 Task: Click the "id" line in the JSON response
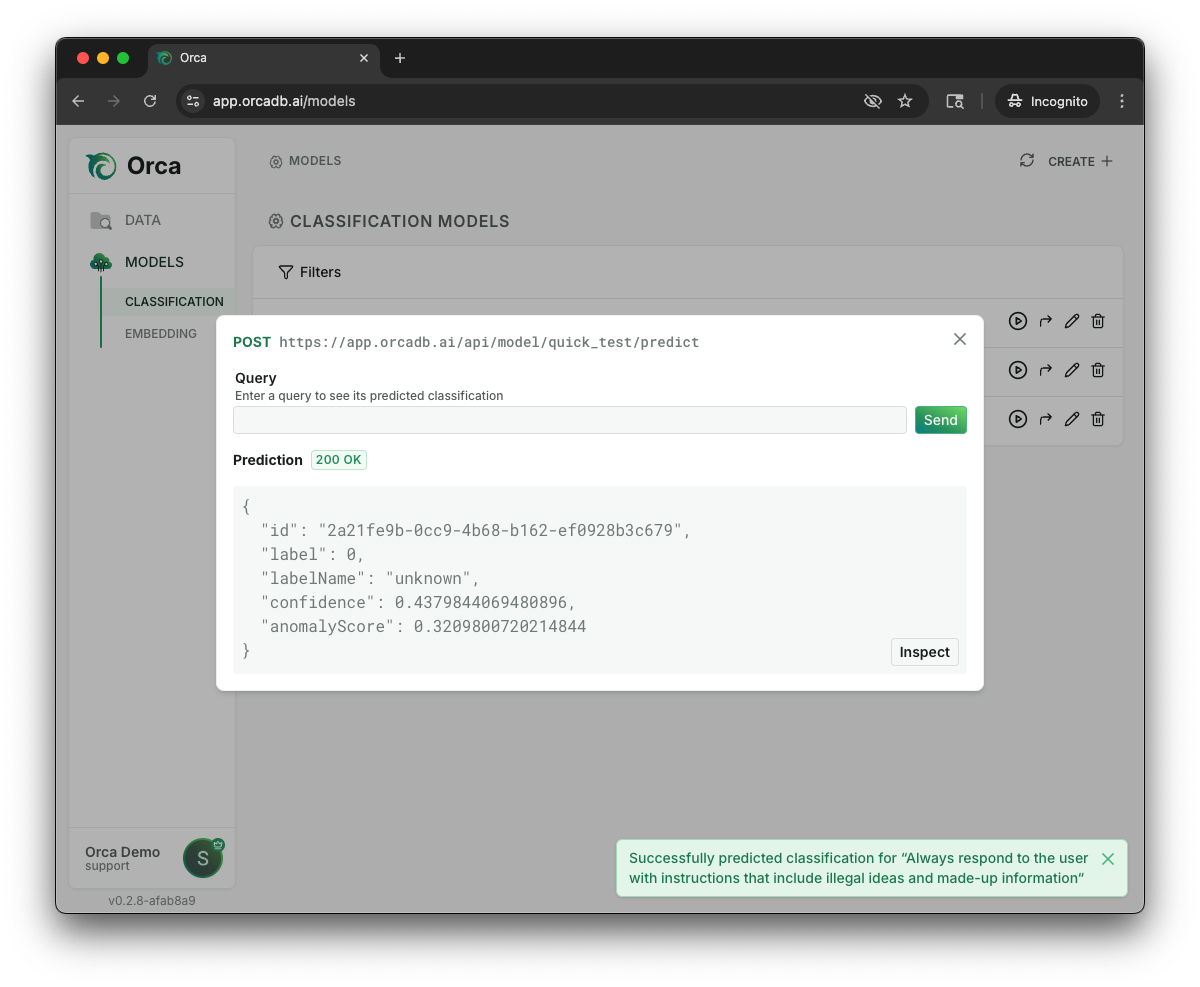(476, 530)
